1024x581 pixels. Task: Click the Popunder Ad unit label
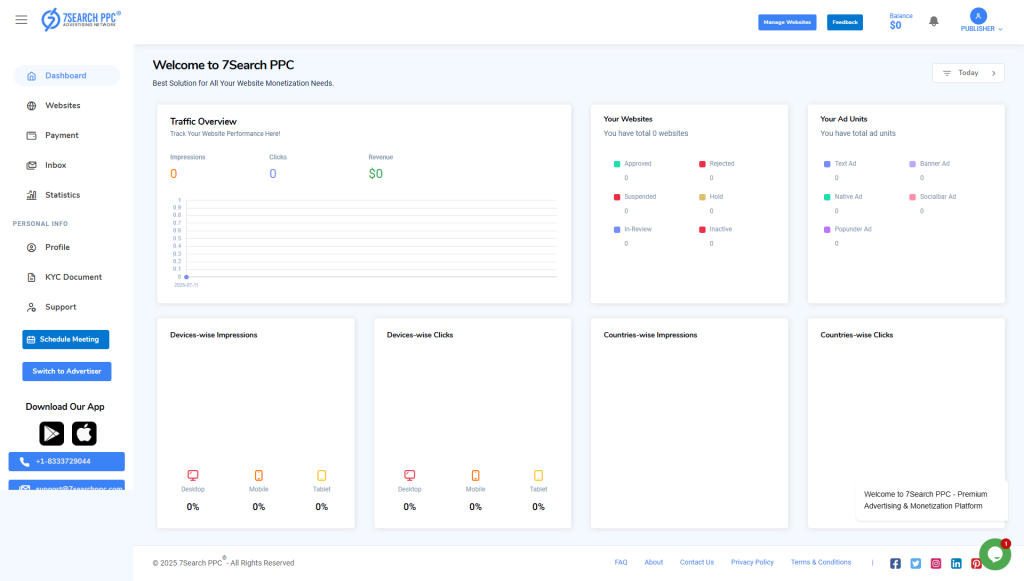(x=853, y=229)
